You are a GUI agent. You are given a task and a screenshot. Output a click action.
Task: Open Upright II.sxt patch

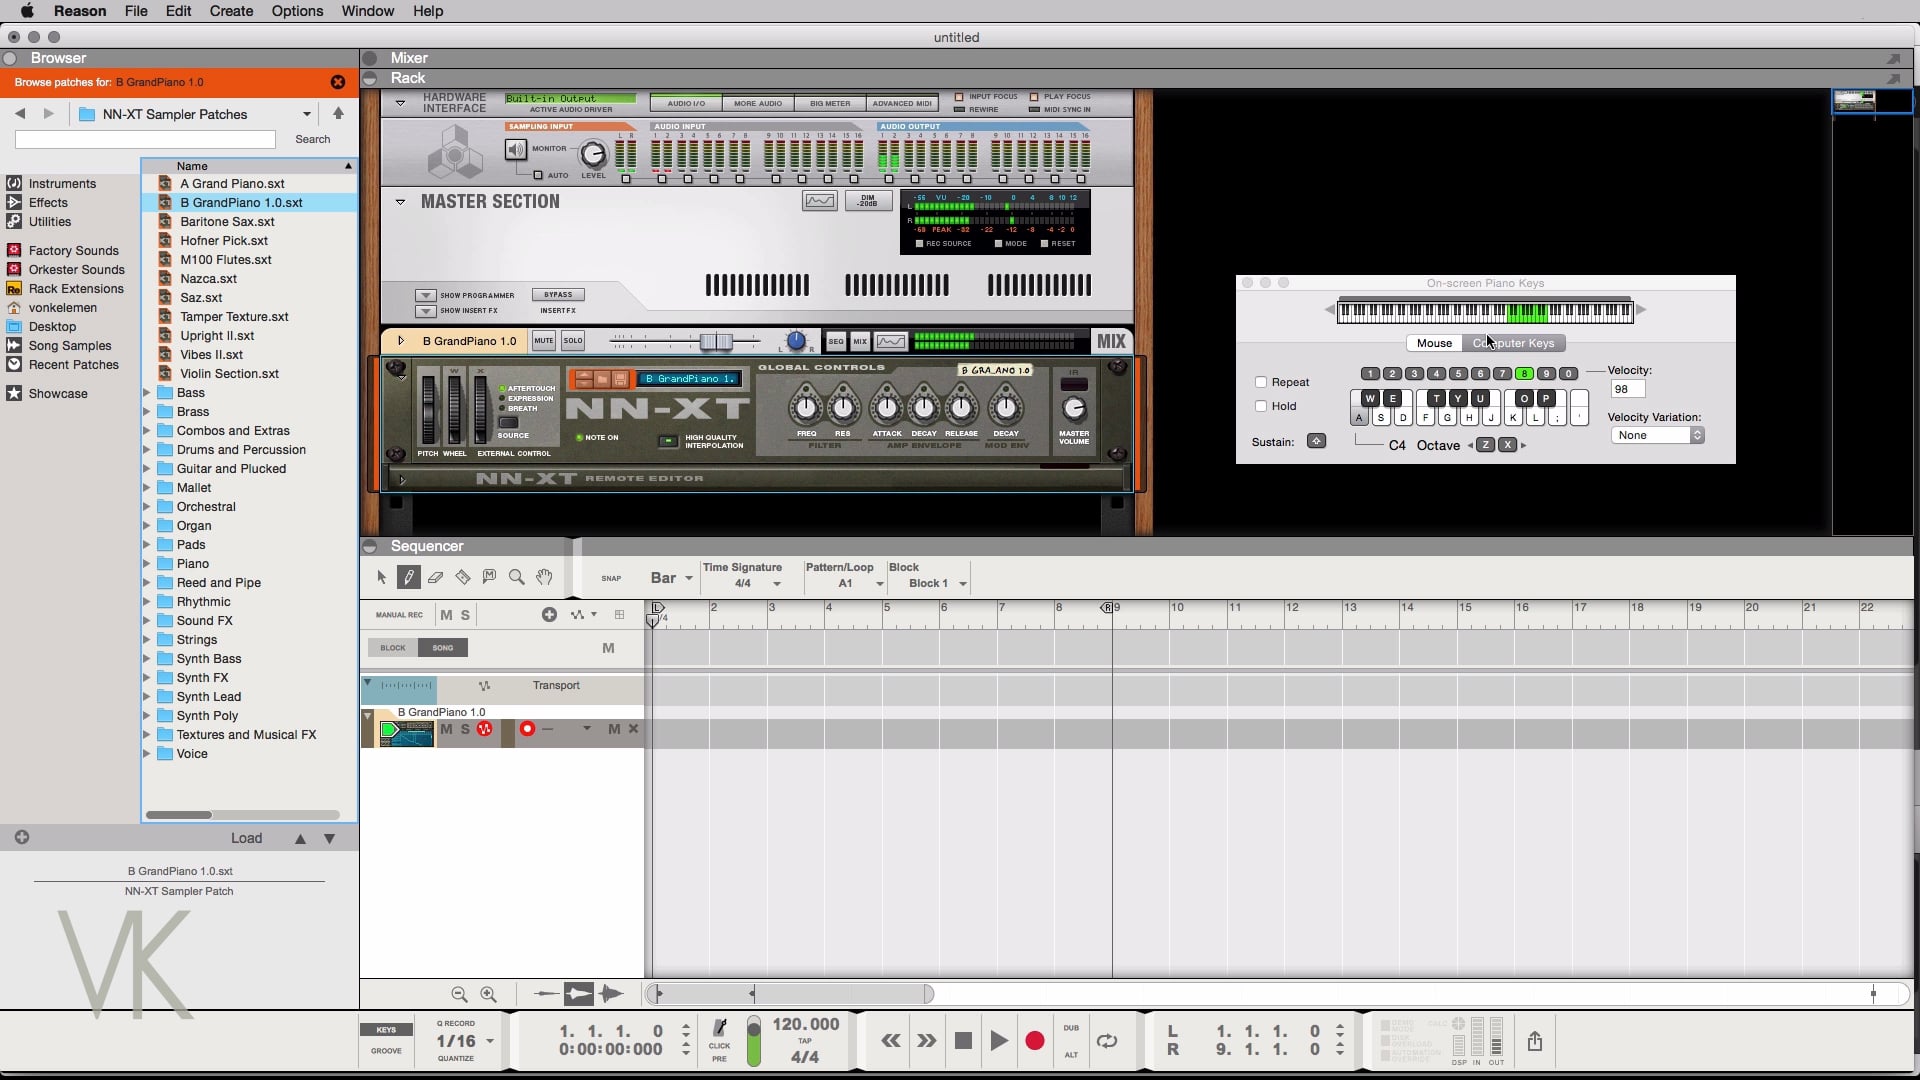coord(217,336)
